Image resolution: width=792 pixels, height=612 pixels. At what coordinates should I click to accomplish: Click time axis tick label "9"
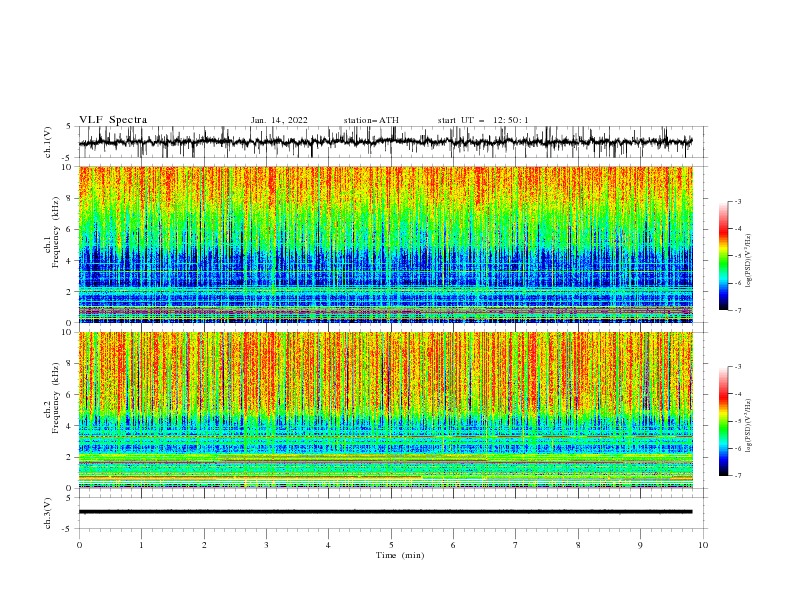[640, 545]
